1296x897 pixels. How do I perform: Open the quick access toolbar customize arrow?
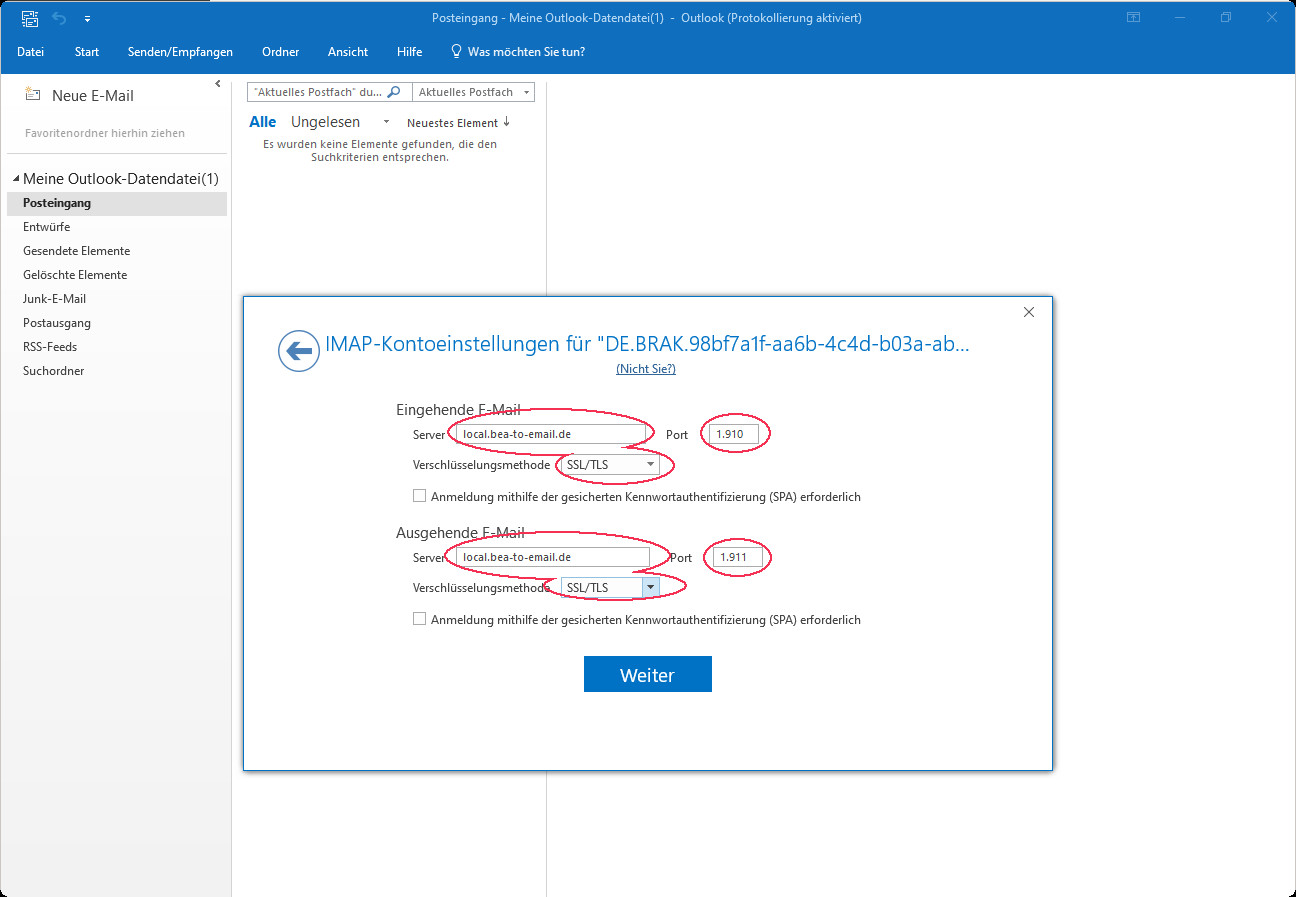(87, 19)
